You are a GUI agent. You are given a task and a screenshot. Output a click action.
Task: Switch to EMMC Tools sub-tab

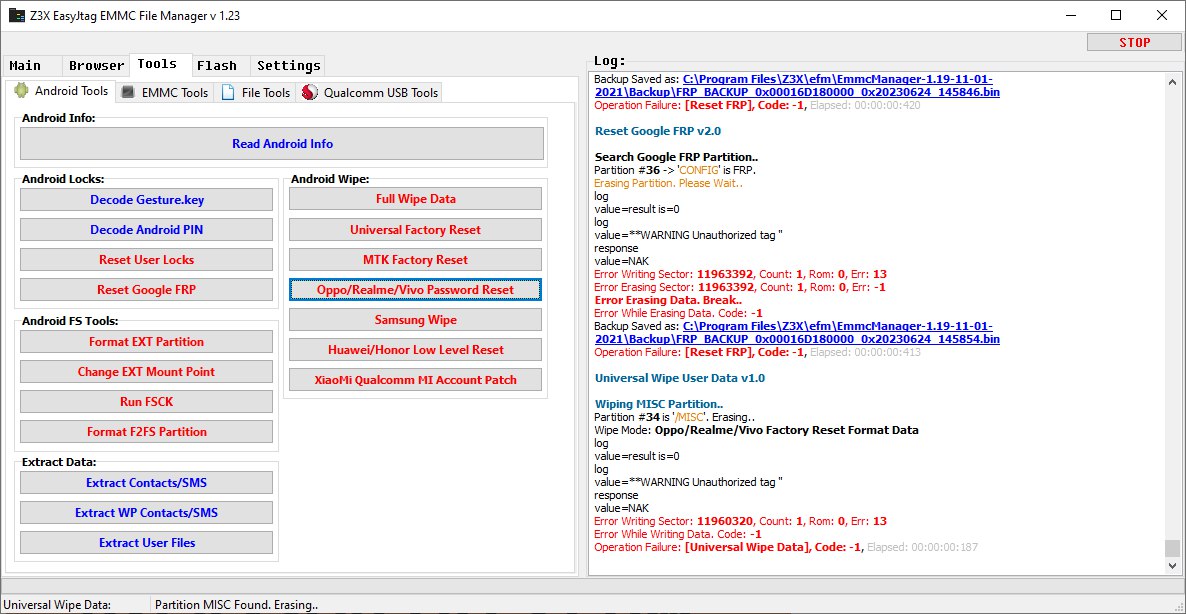165,93
